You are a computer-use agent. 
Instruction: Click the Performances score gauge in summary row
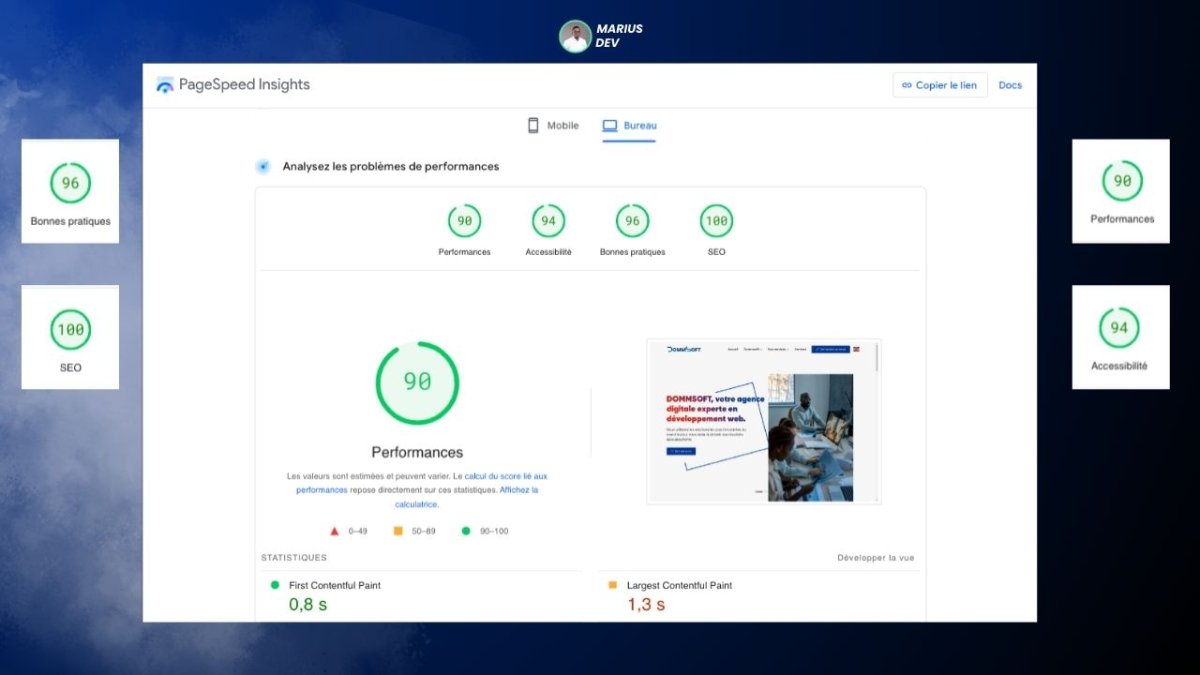click(464, 221)
